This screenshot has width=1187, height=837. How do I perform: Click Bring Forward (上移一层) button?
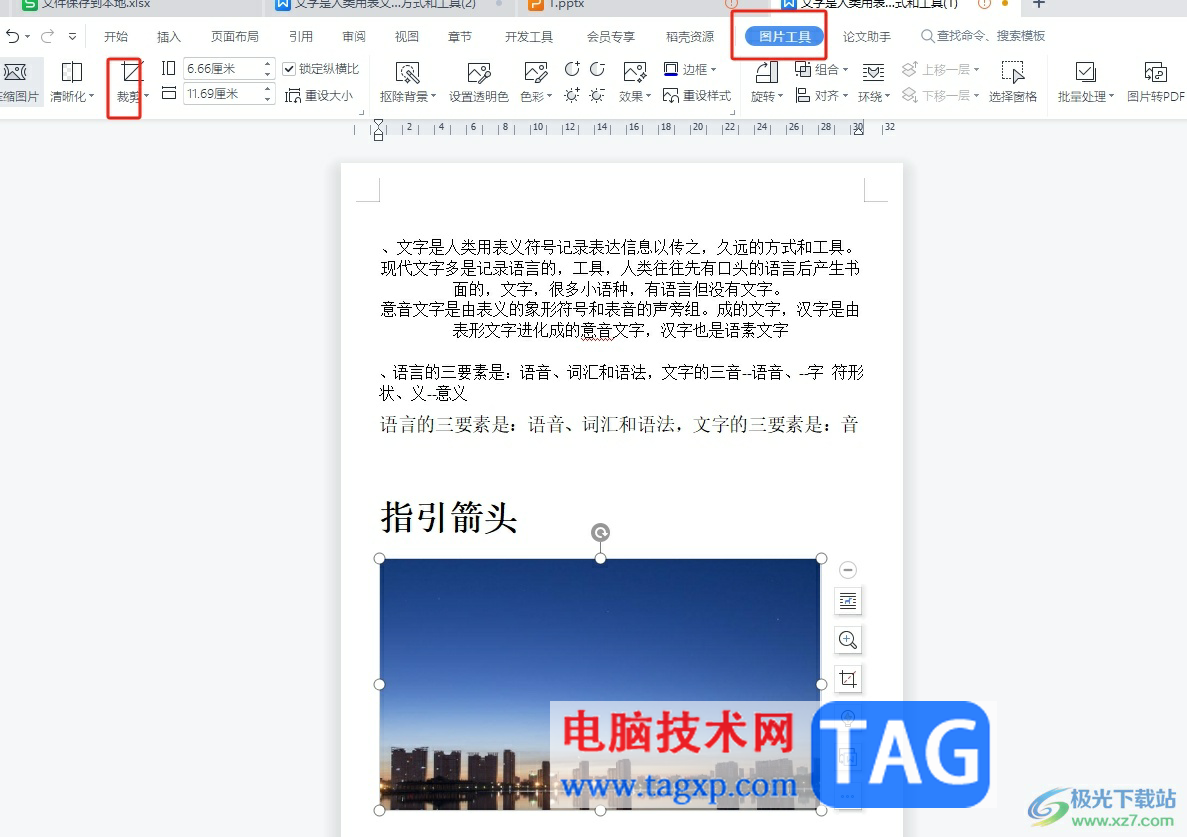(x=940, y=70)
